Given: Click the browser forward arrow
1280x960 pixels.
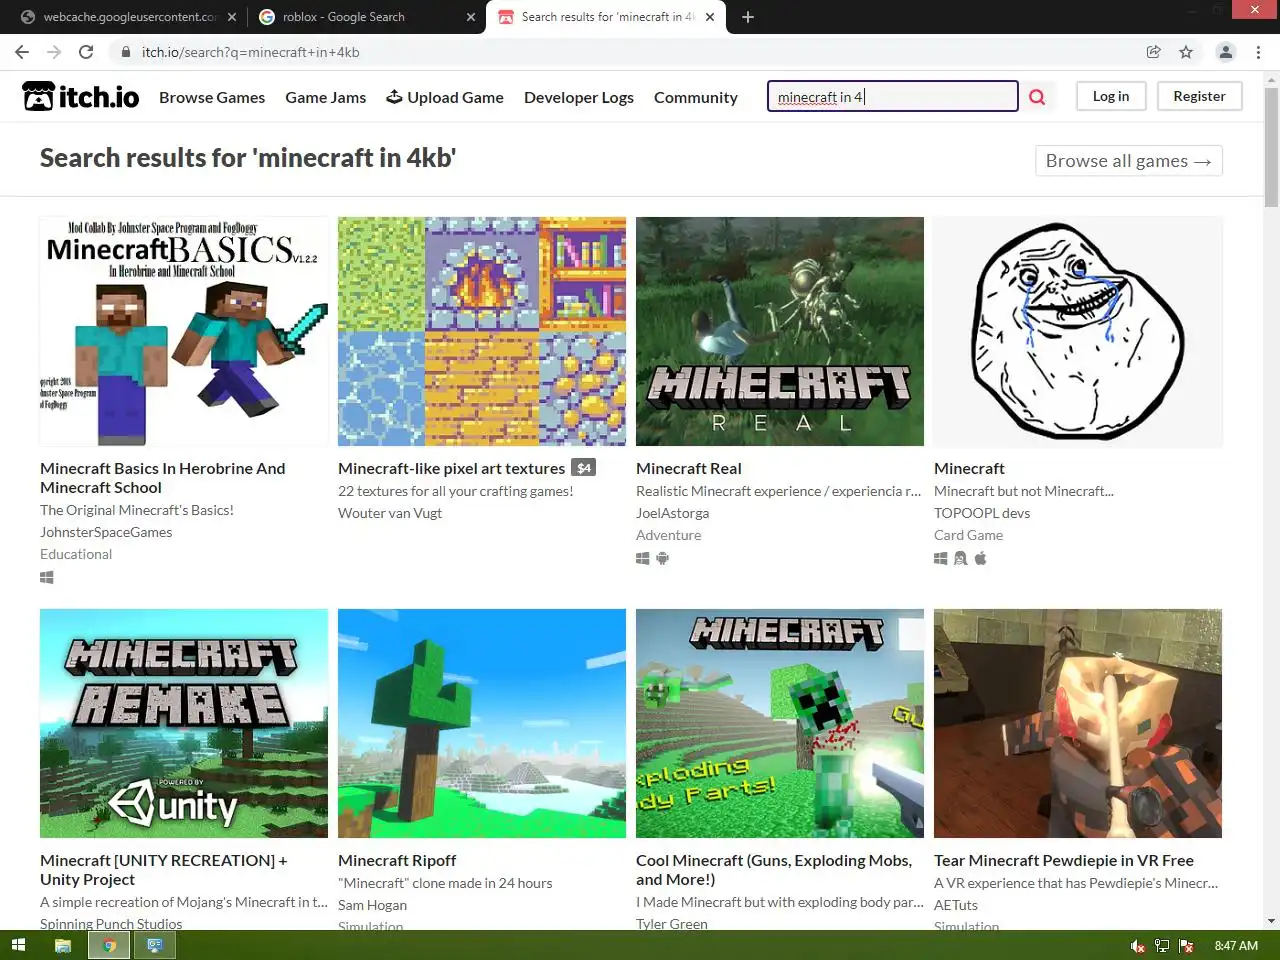Looking at the screenshot, I should (54, 52).
